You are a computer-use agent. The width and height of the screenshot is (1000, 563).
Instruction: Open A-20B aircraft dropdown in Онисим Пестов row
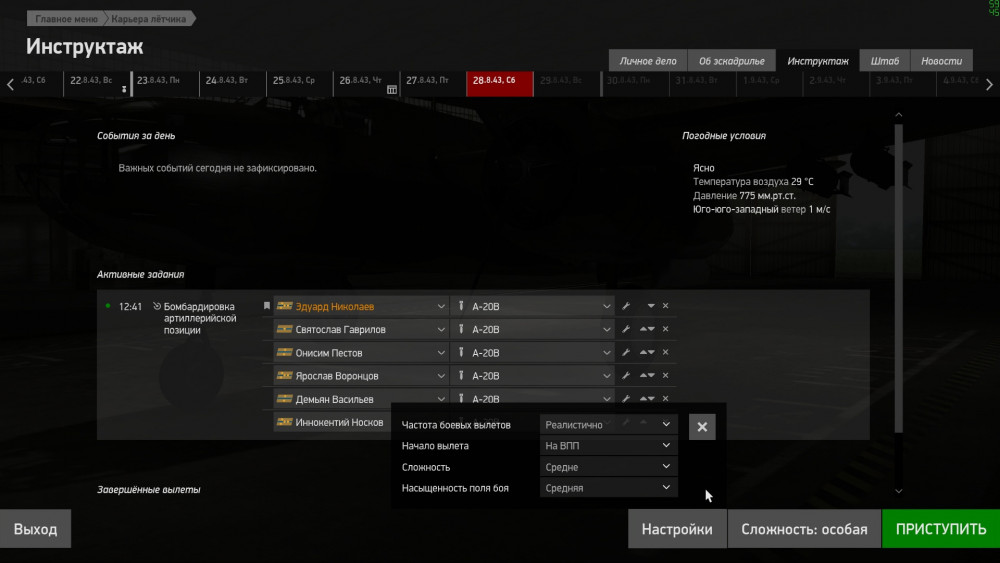[x=533, y=353]
